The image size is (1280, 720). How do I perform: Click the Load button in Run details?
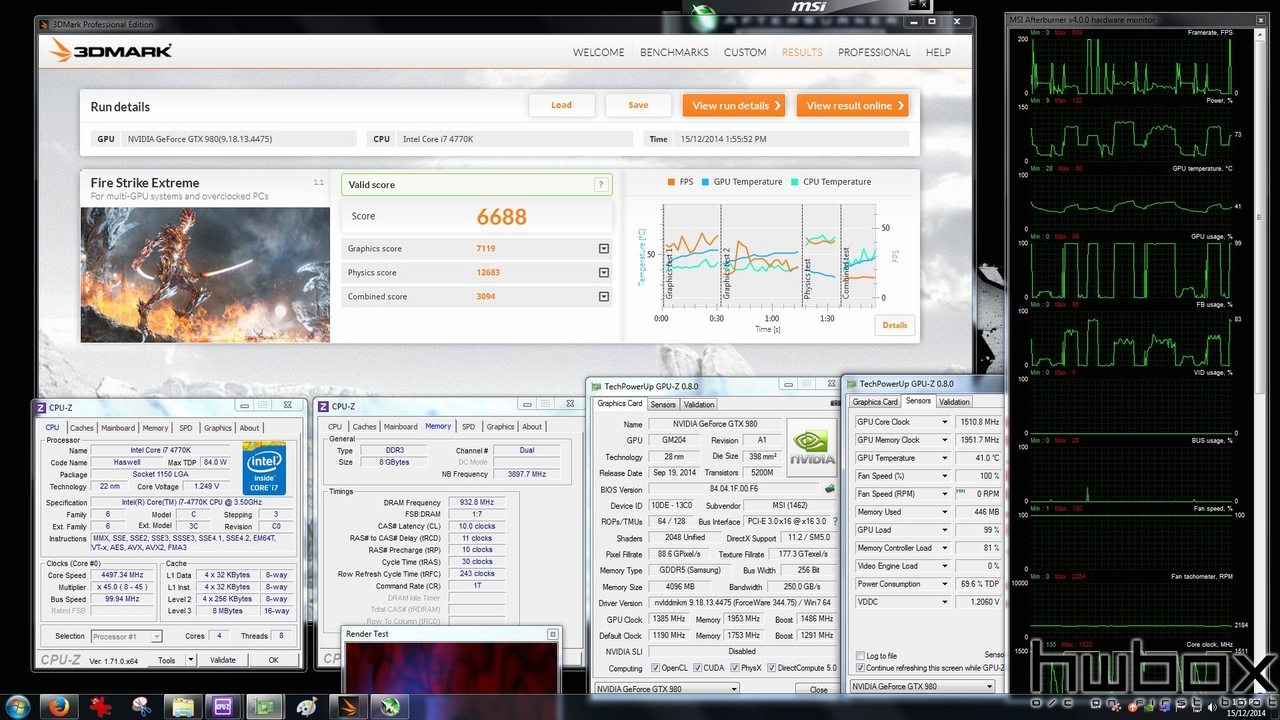point(562,105)
